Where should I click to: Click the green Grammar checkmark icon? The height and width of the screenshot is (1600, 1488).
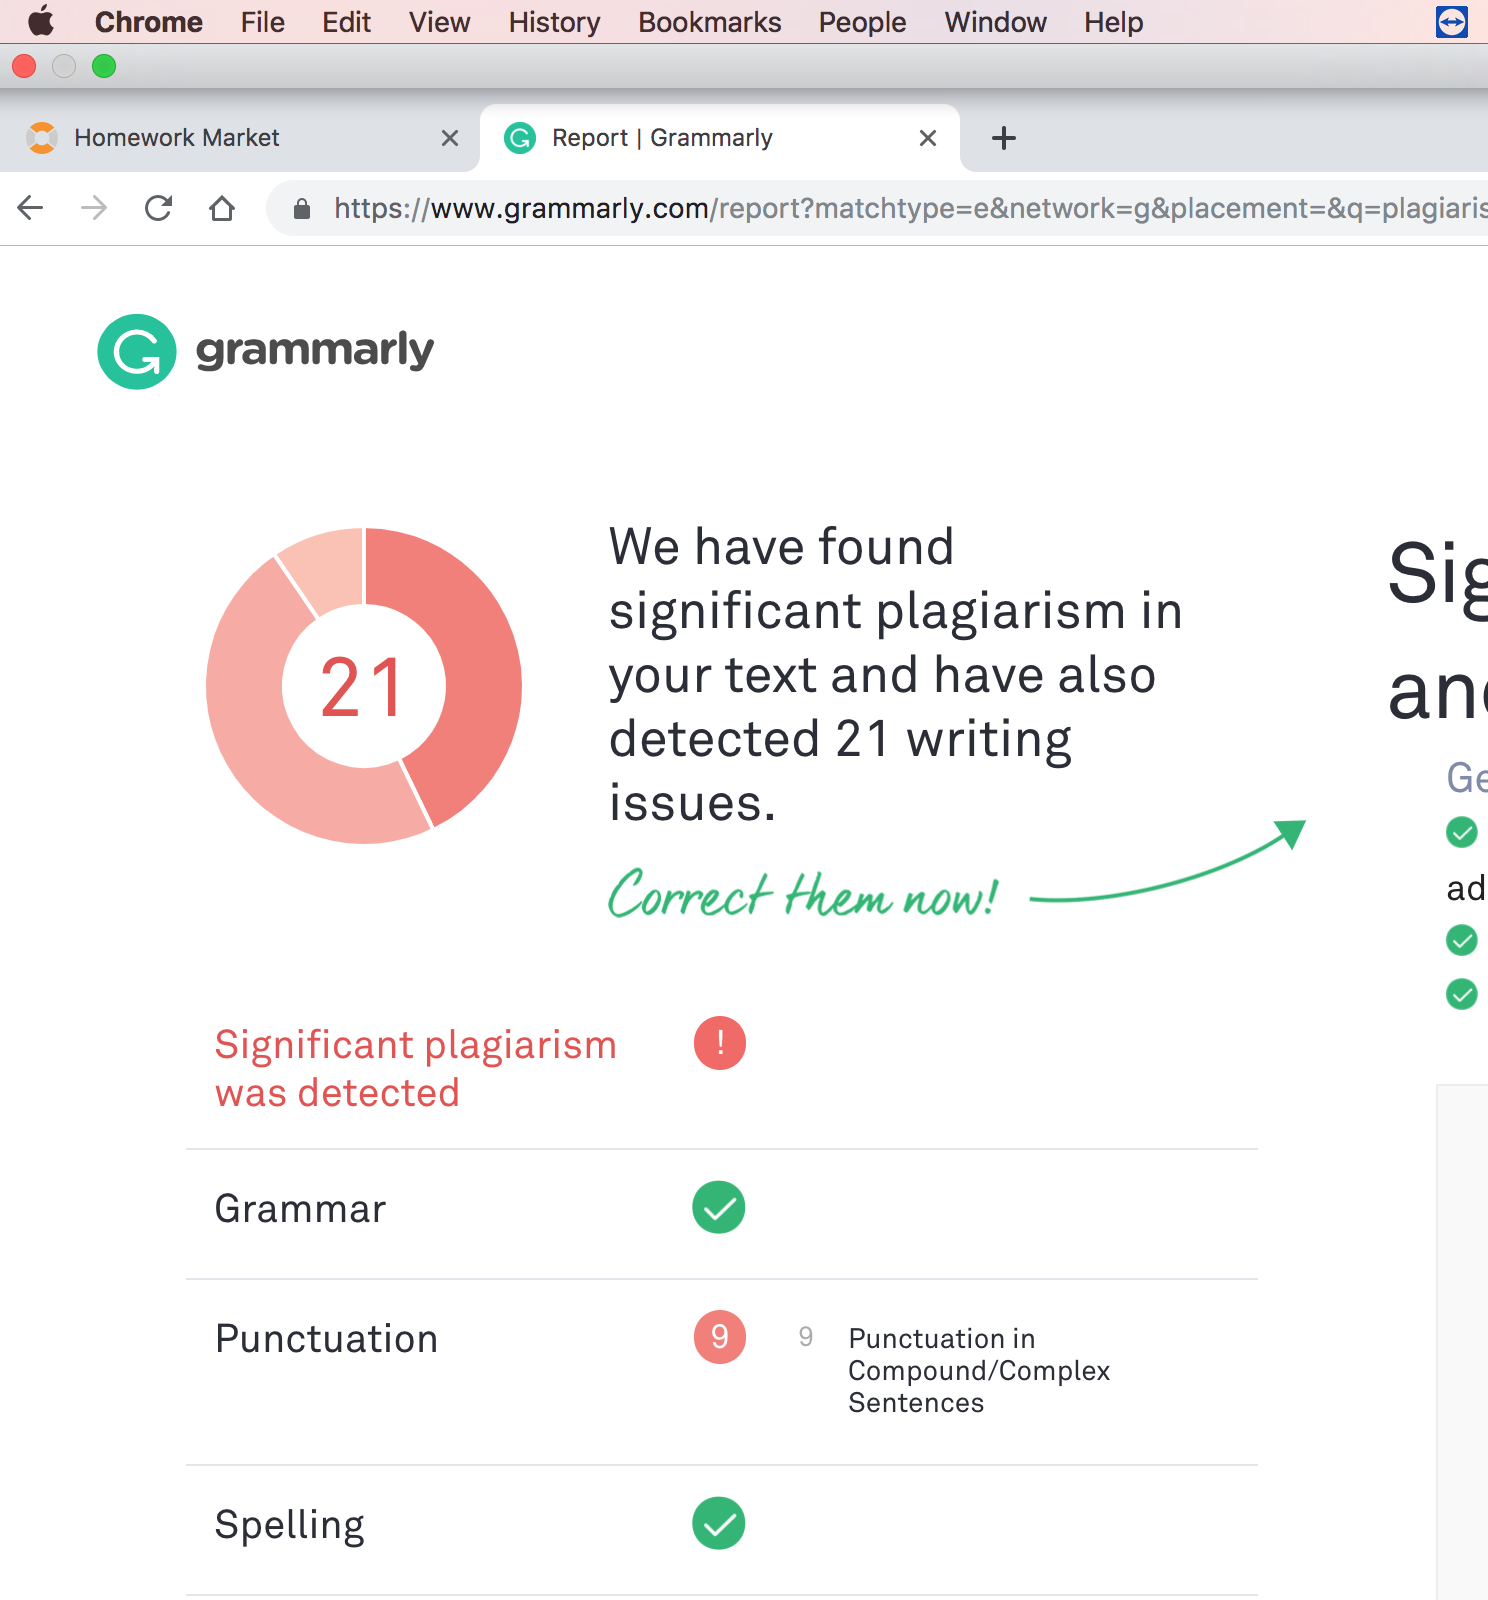coord(719,1207)
